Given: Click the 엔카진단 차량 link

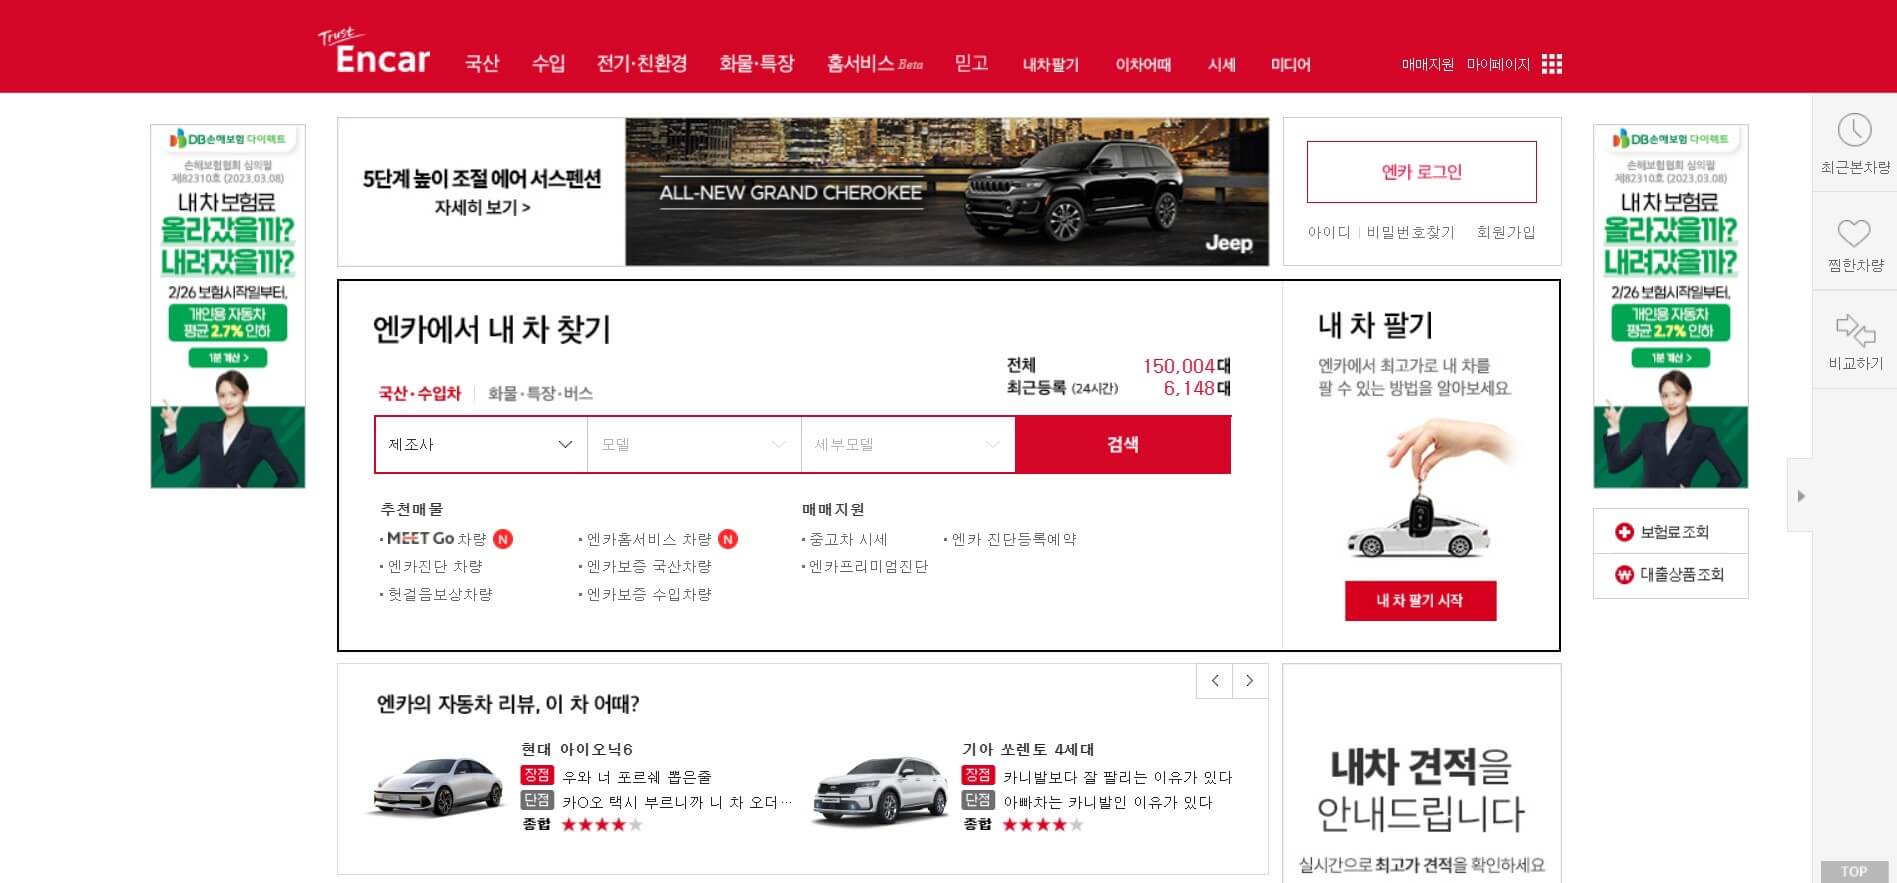Looking at the screenshot, I should (x=435, y=566).
